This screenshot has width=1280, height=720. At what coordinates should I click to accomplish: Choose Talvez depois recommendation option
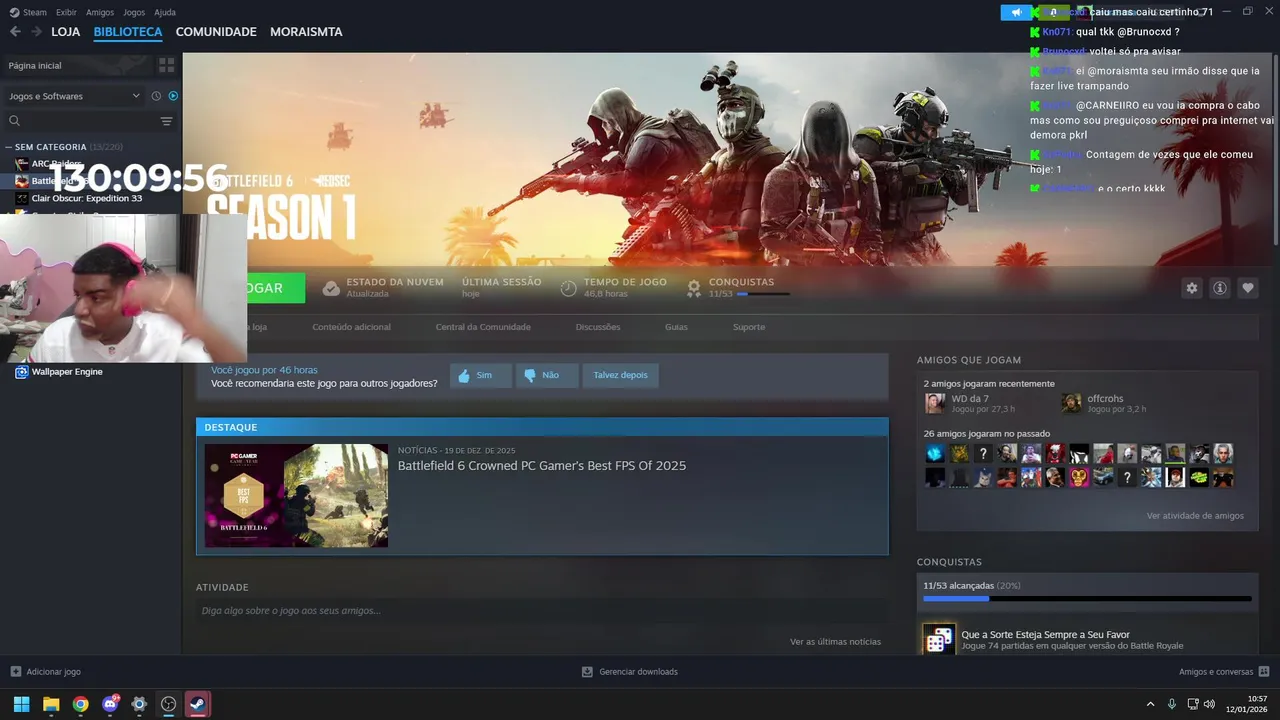620,375
